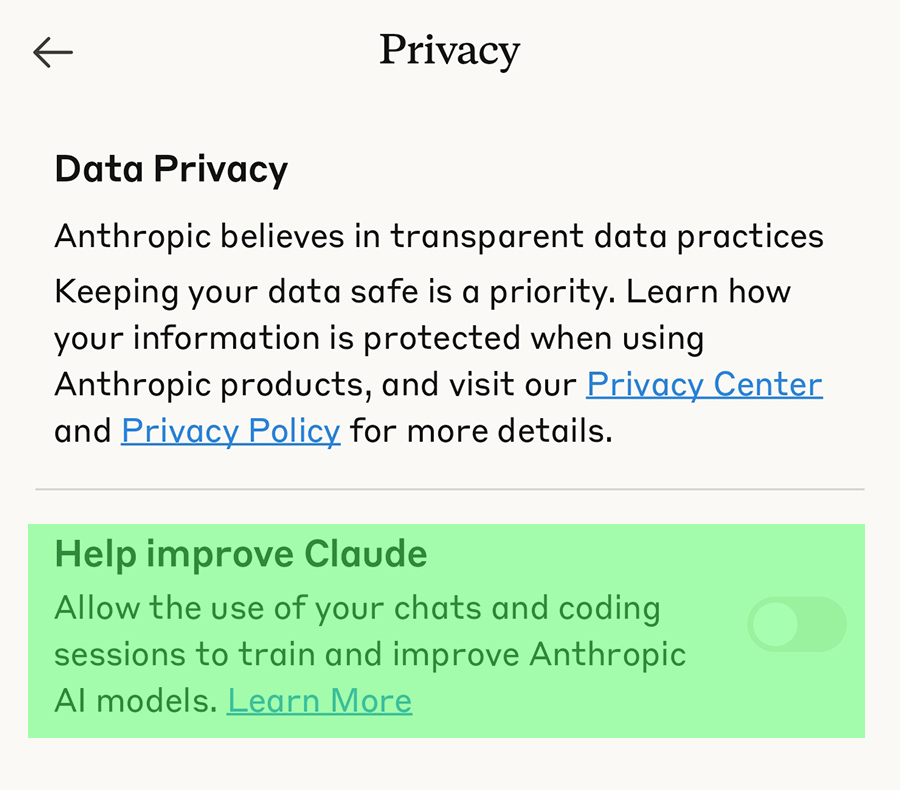Click the divider line below privacy description

(450, 489)
